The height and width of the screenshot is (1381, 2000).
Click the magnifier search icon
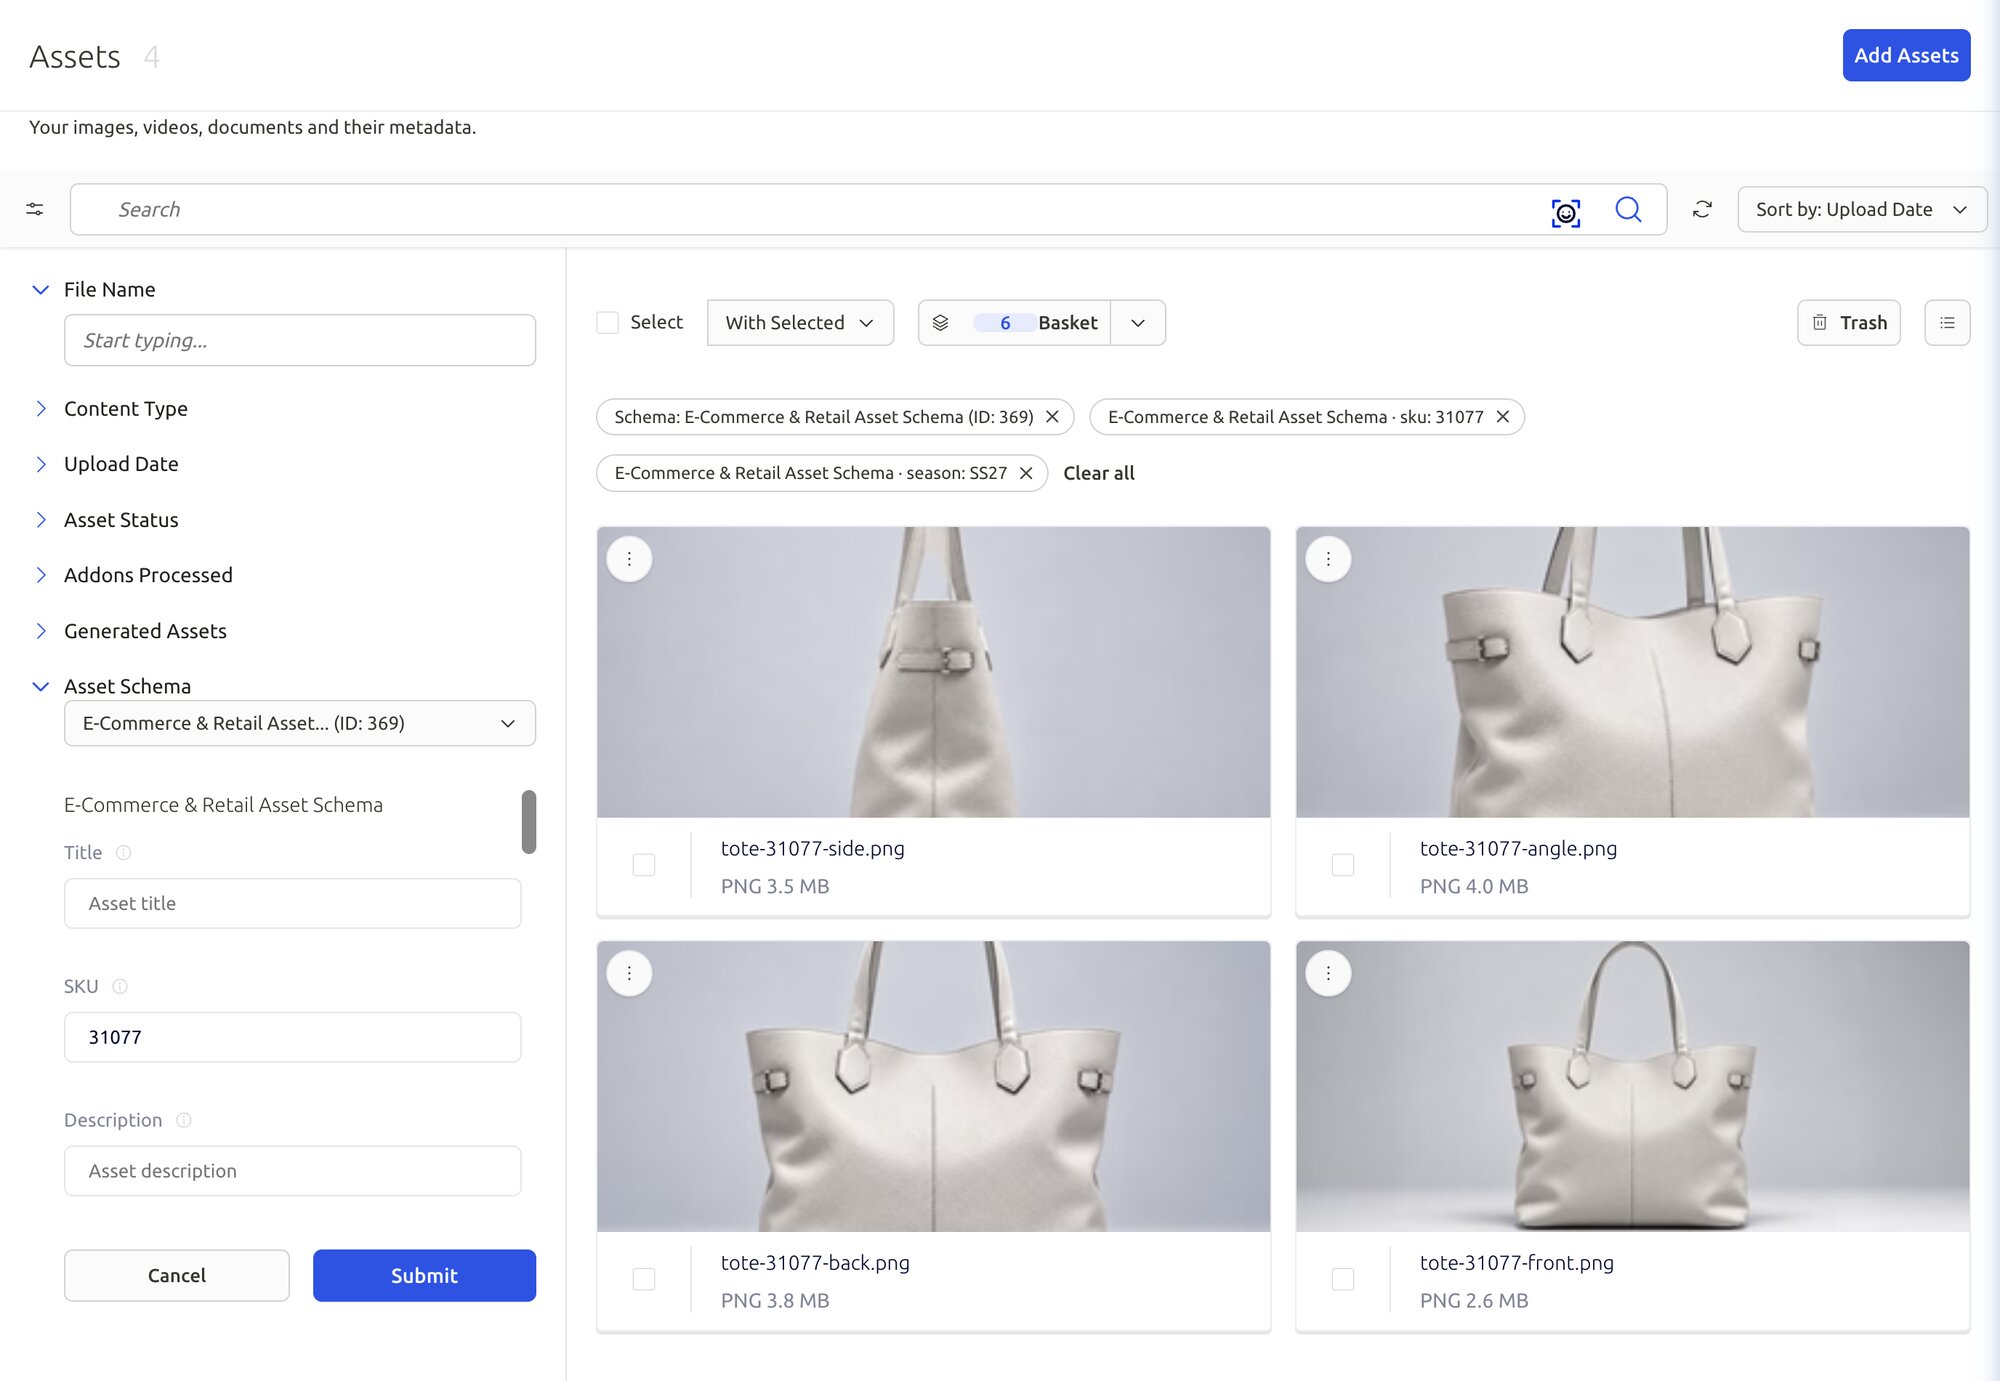point(1628,209)
